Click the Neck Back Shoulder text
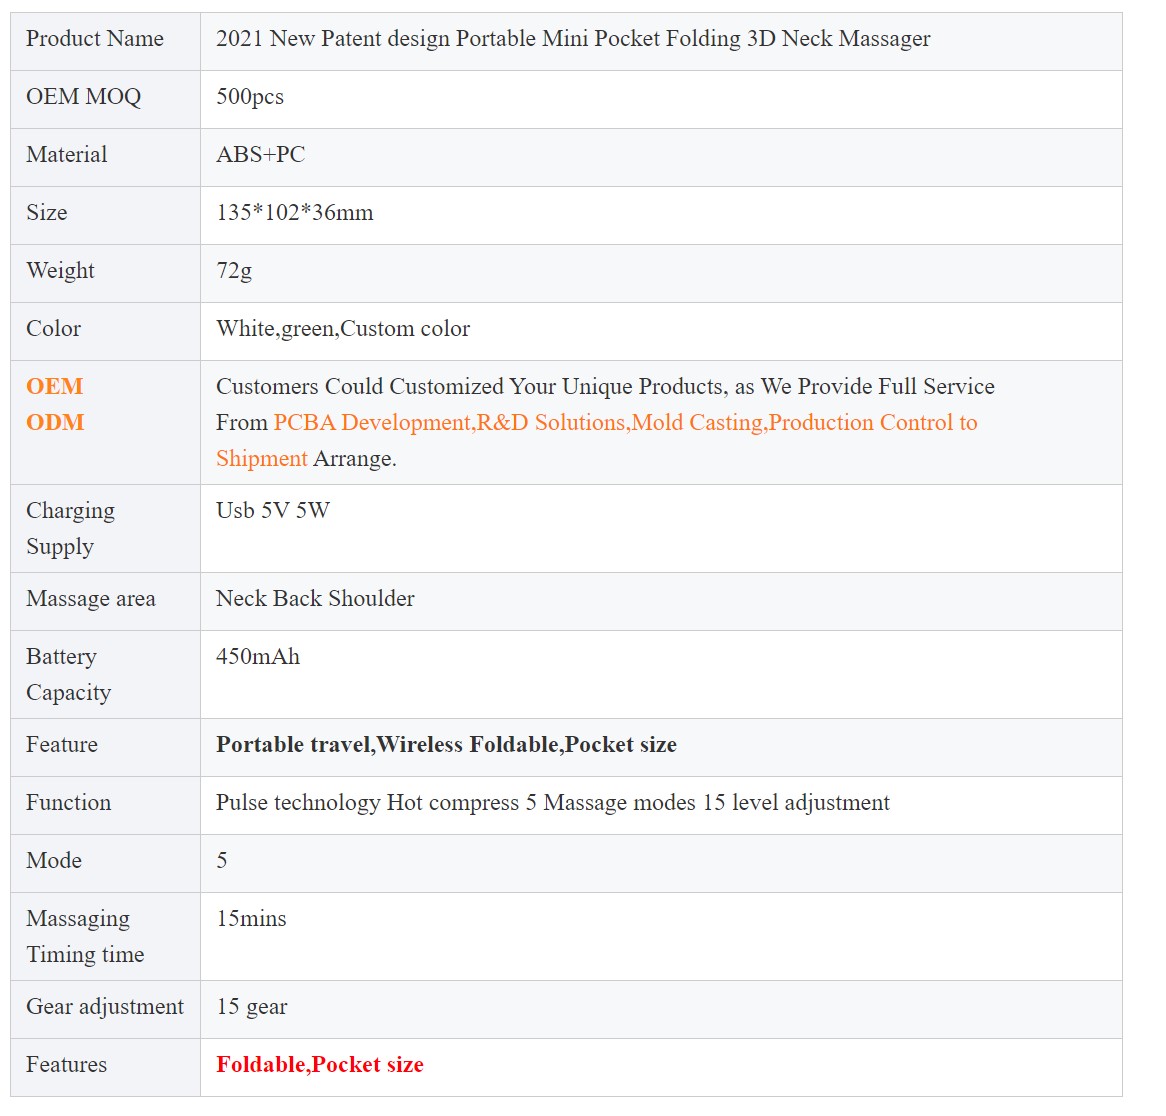Image resolution: width=1166 pixels, height=1116 pixels. pyautogui.click(x=315, y=599)
